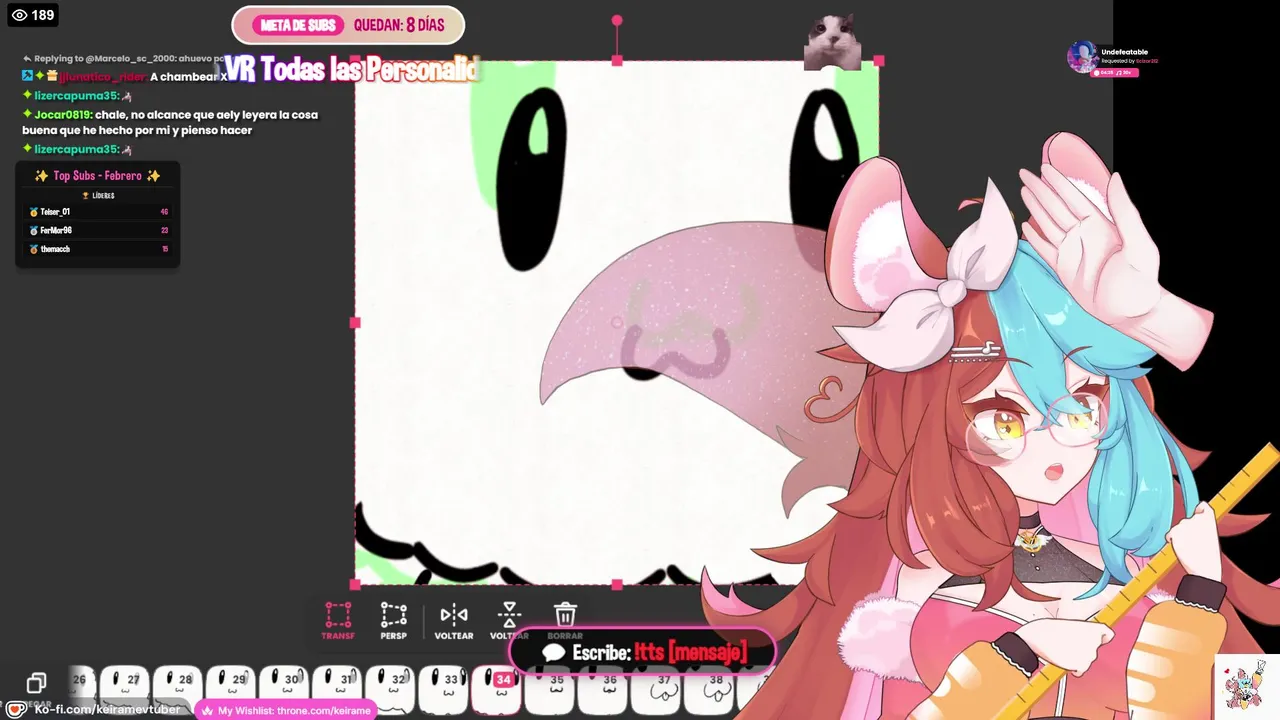Click the username jjlunatico_rider in chat
The width and height of the screenshot is (1280, 720).
click(102, 77)
